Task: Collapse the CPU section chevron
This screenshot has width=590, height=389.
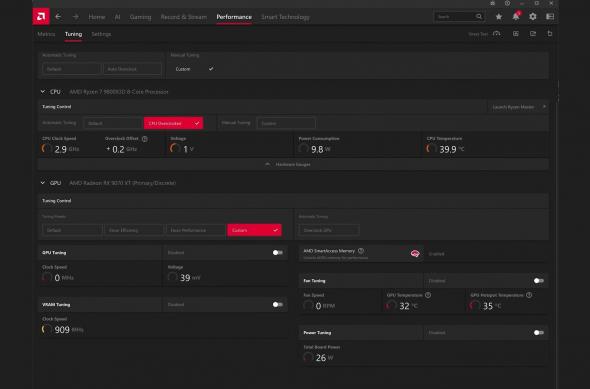Action: pos(43,91)
